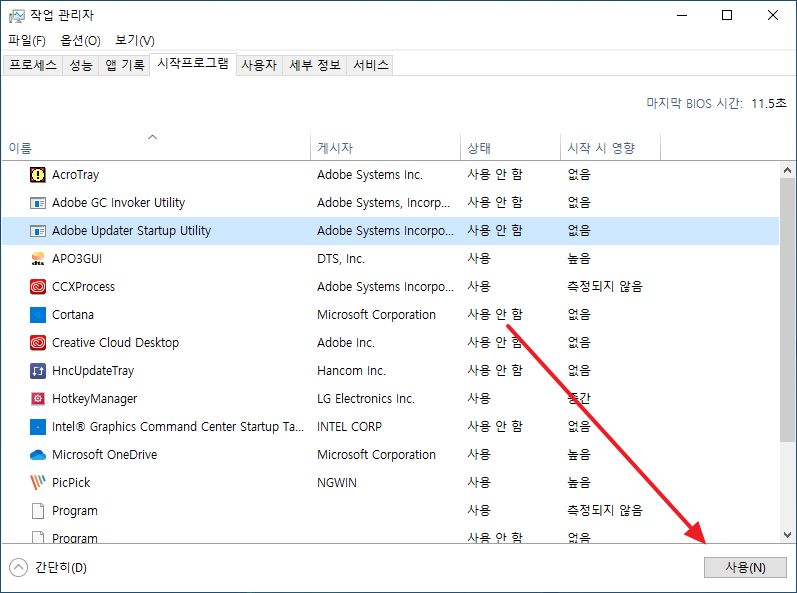The image size is (797, 593).
Task: Select the AcroTray row name
Action: (75, 175)
